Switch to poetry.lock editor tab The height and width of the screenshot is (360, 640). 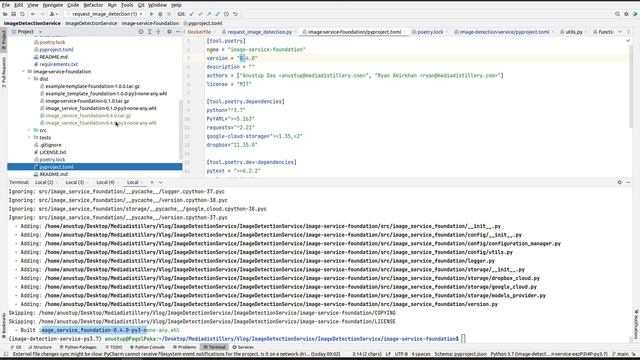tap(430, 32)
